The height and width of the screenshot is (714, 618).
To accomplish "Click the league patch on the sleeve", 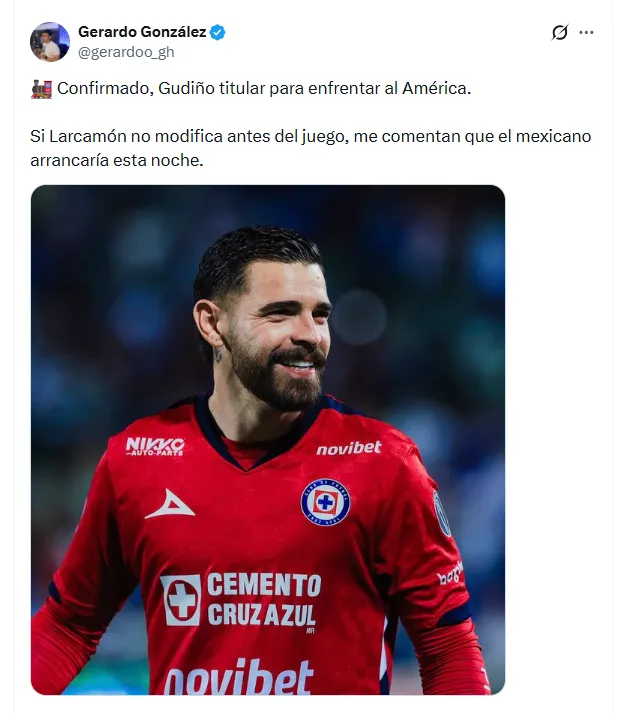I will (441, 513).
